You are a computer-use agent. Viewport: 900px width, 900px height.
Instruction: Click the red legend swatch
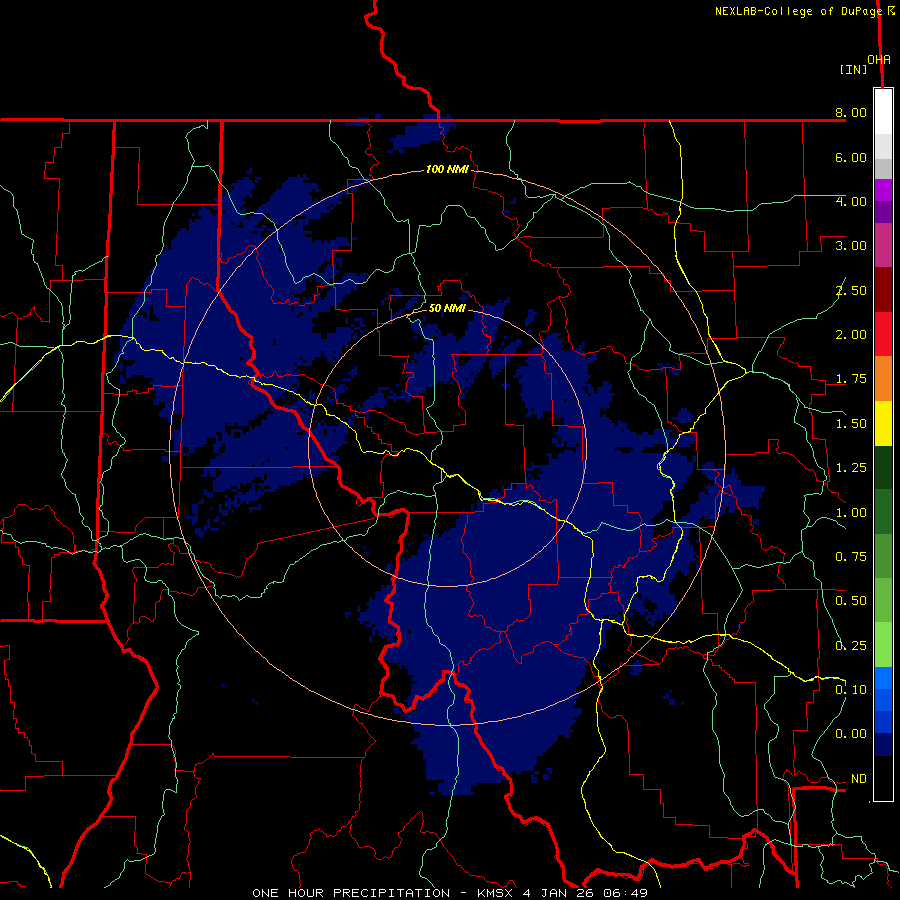883,334
